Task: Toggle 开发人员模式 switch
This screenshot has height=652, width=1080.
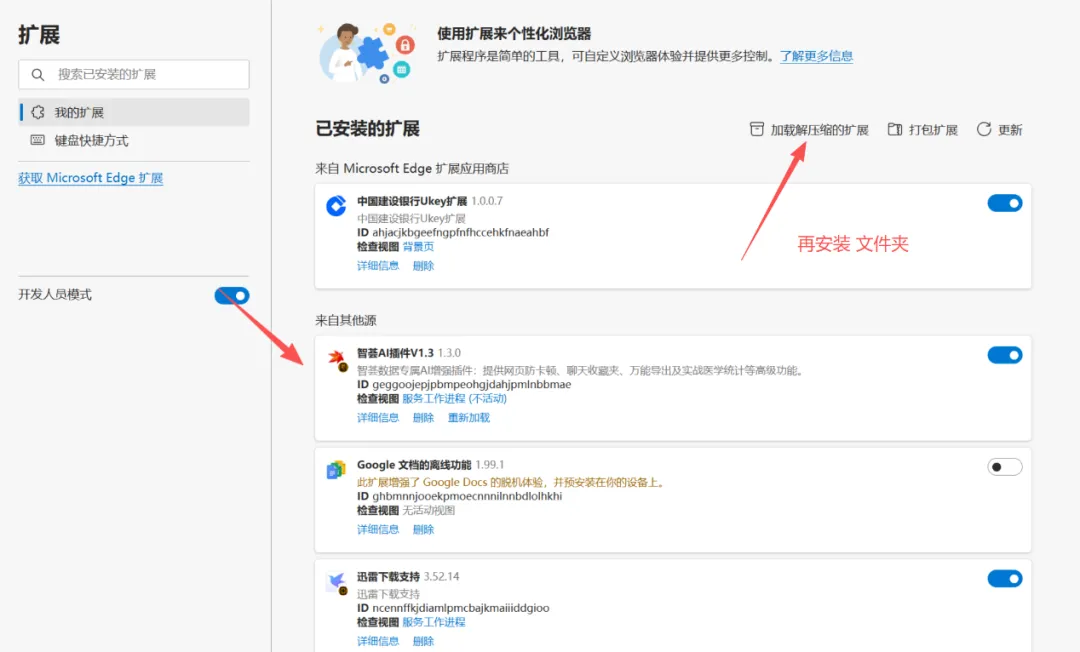Action: coord(231,295)
